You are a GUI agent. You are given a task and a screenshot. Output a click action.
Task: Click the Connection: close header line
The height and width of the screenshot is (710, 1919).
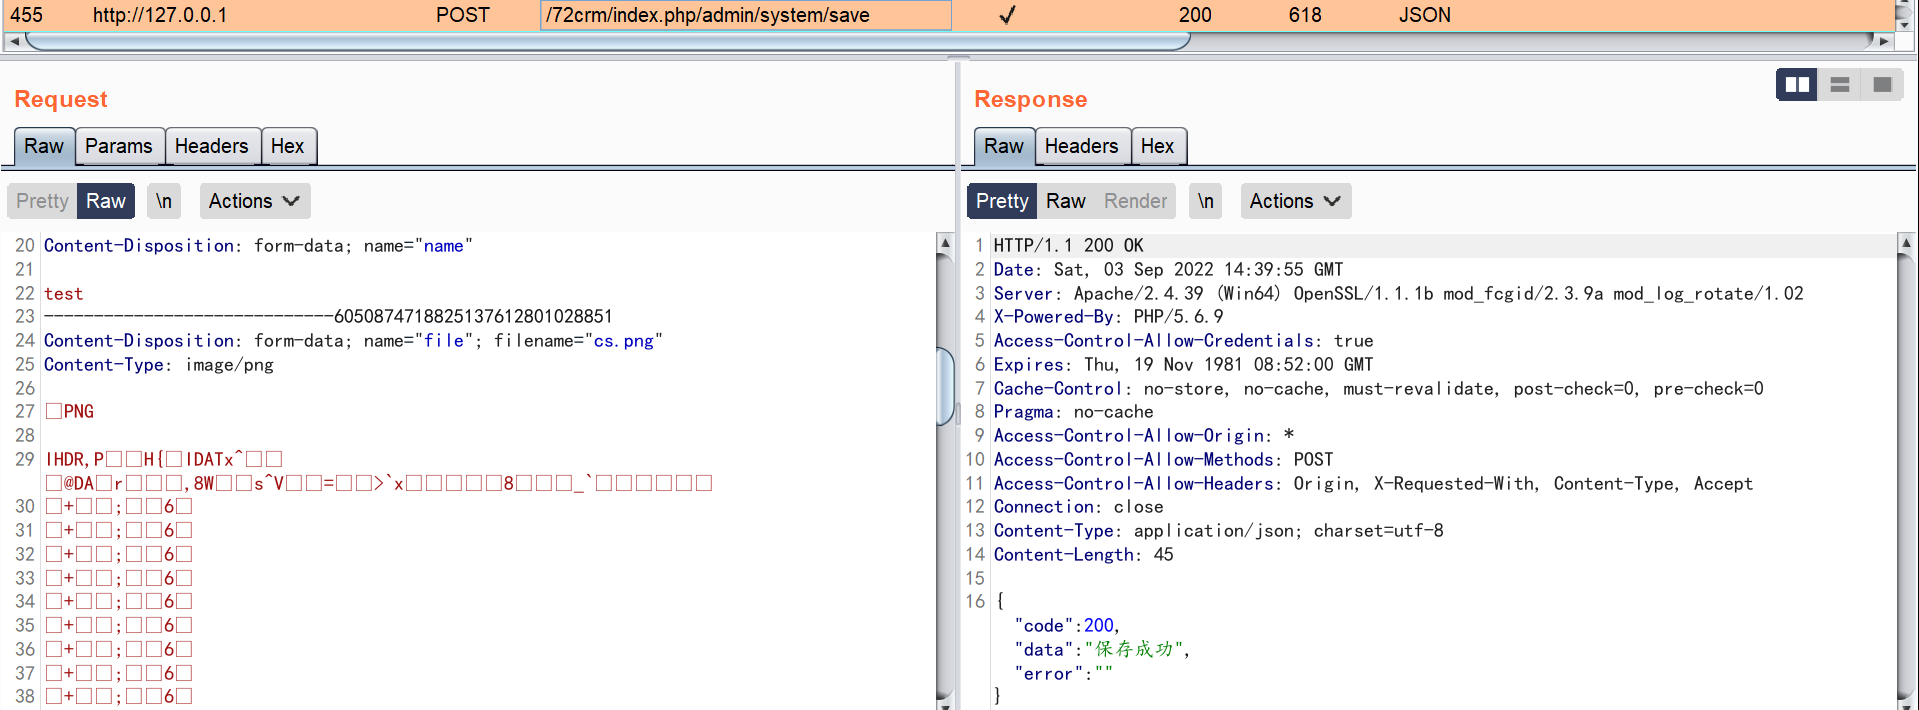point(1078,507)
